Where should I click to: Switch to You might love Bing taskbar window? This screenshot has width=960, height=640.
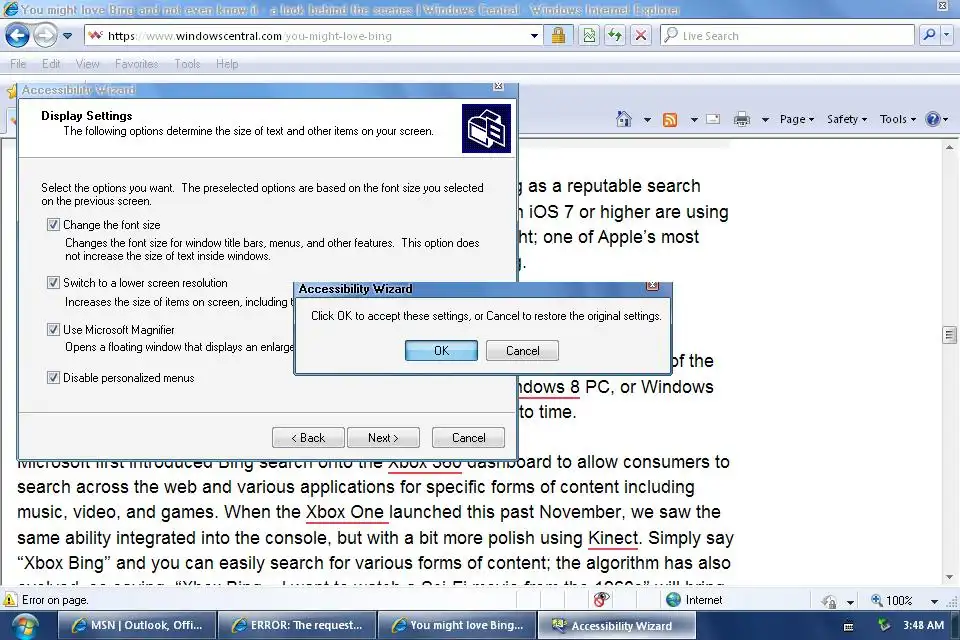(457, 625)
